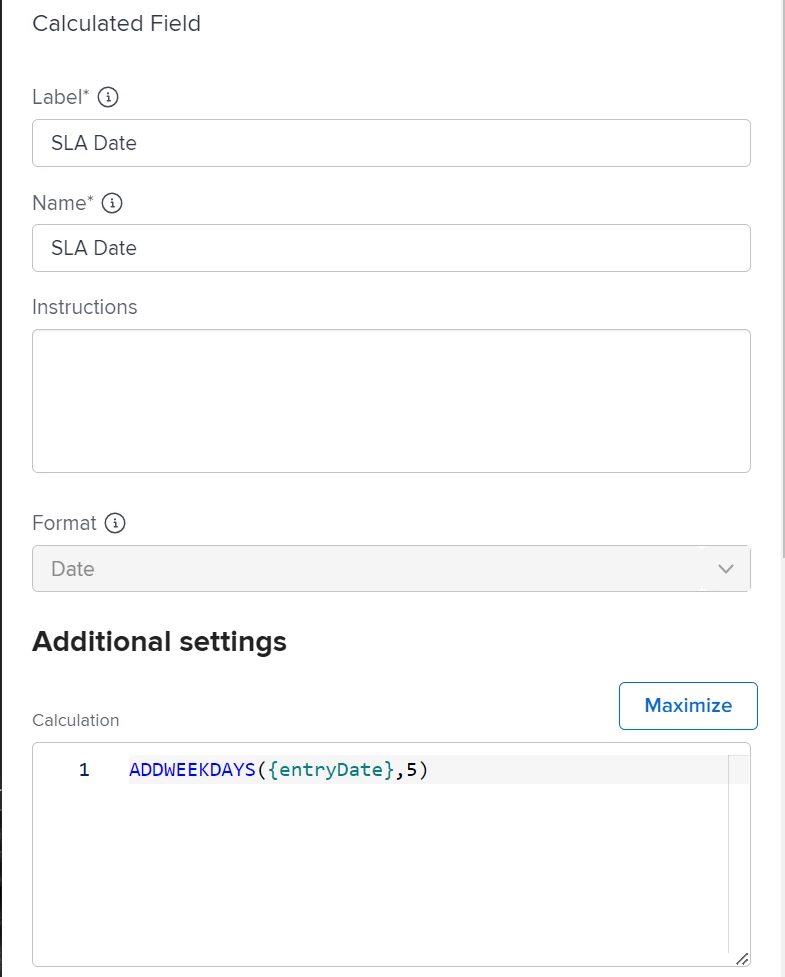The height and width of the screenshot is (977, 785).
Task: Select line number 1 in the editor gutter
Action: [84, 770]
